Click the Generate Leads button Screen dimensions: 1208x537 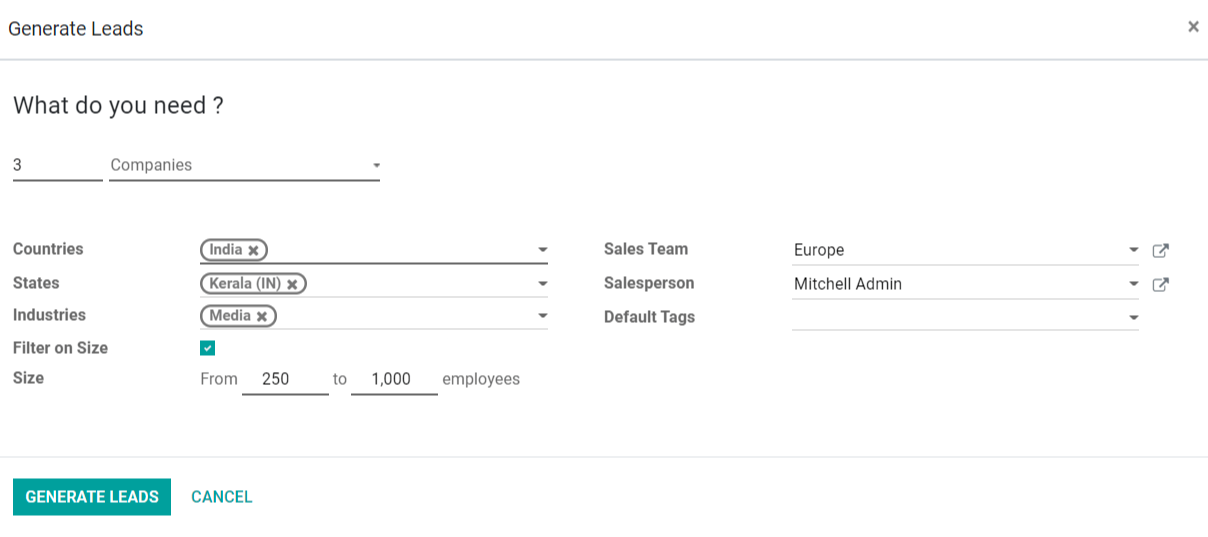point(92,497)
